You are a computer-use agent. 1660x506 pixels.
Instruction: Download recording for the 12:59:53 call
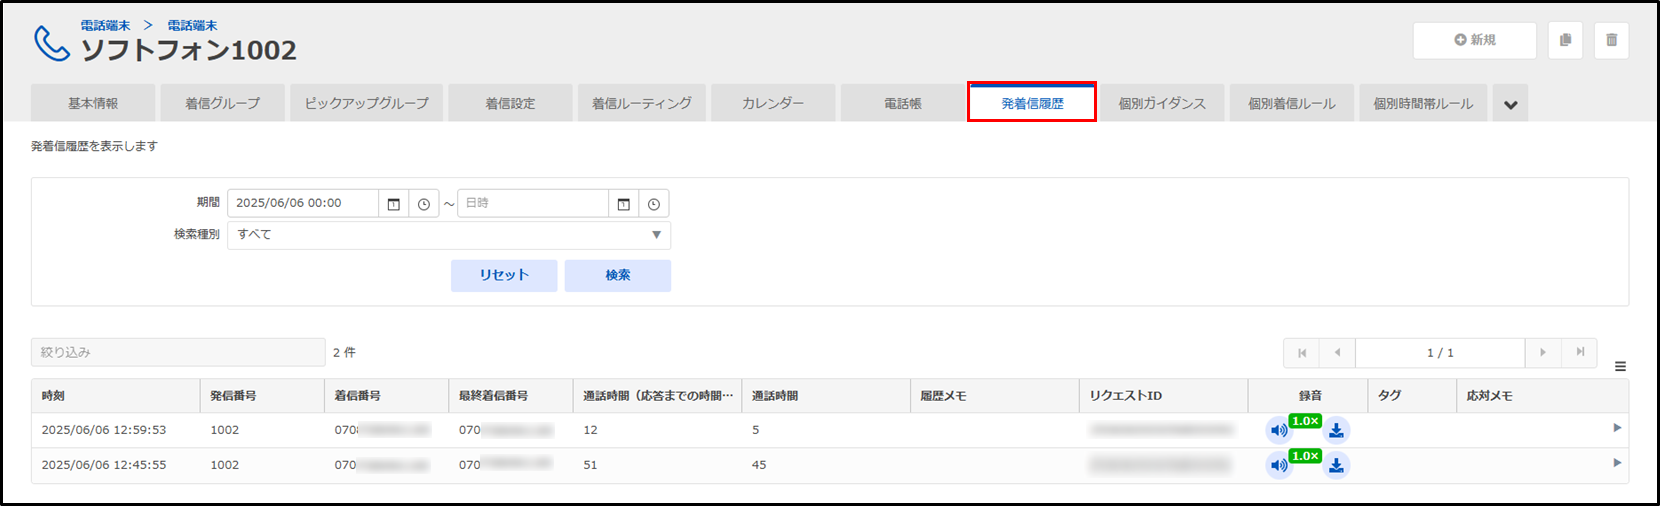point(1336,431)
